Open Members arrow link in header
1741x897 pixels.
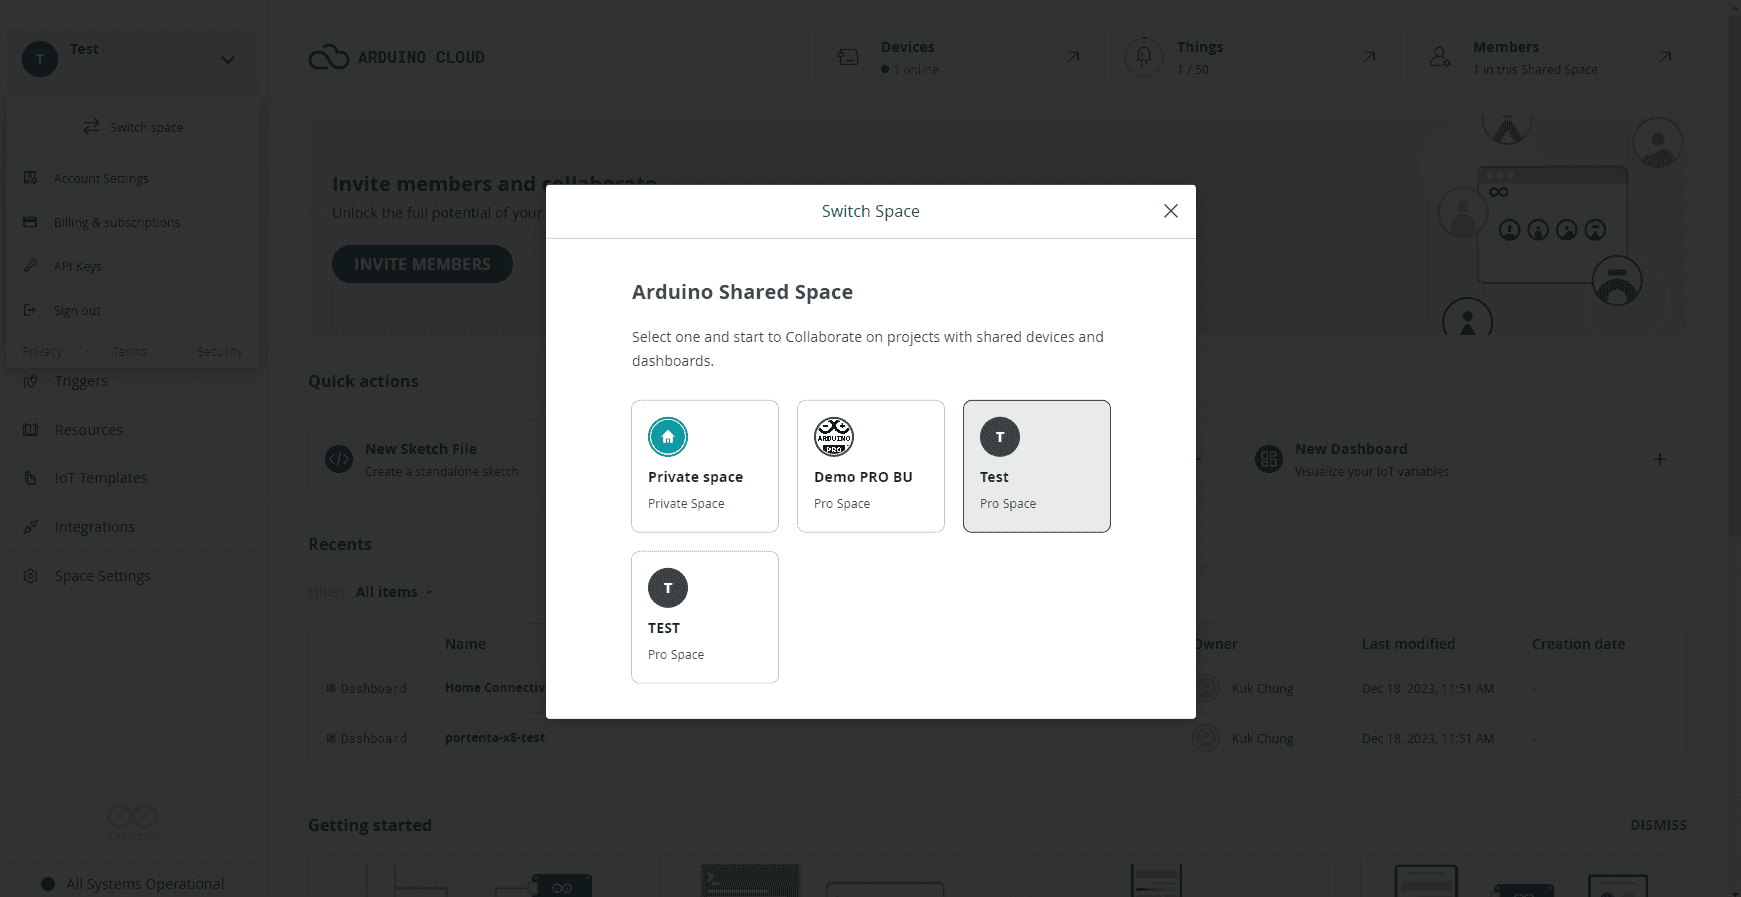(x=1665, y=57)
